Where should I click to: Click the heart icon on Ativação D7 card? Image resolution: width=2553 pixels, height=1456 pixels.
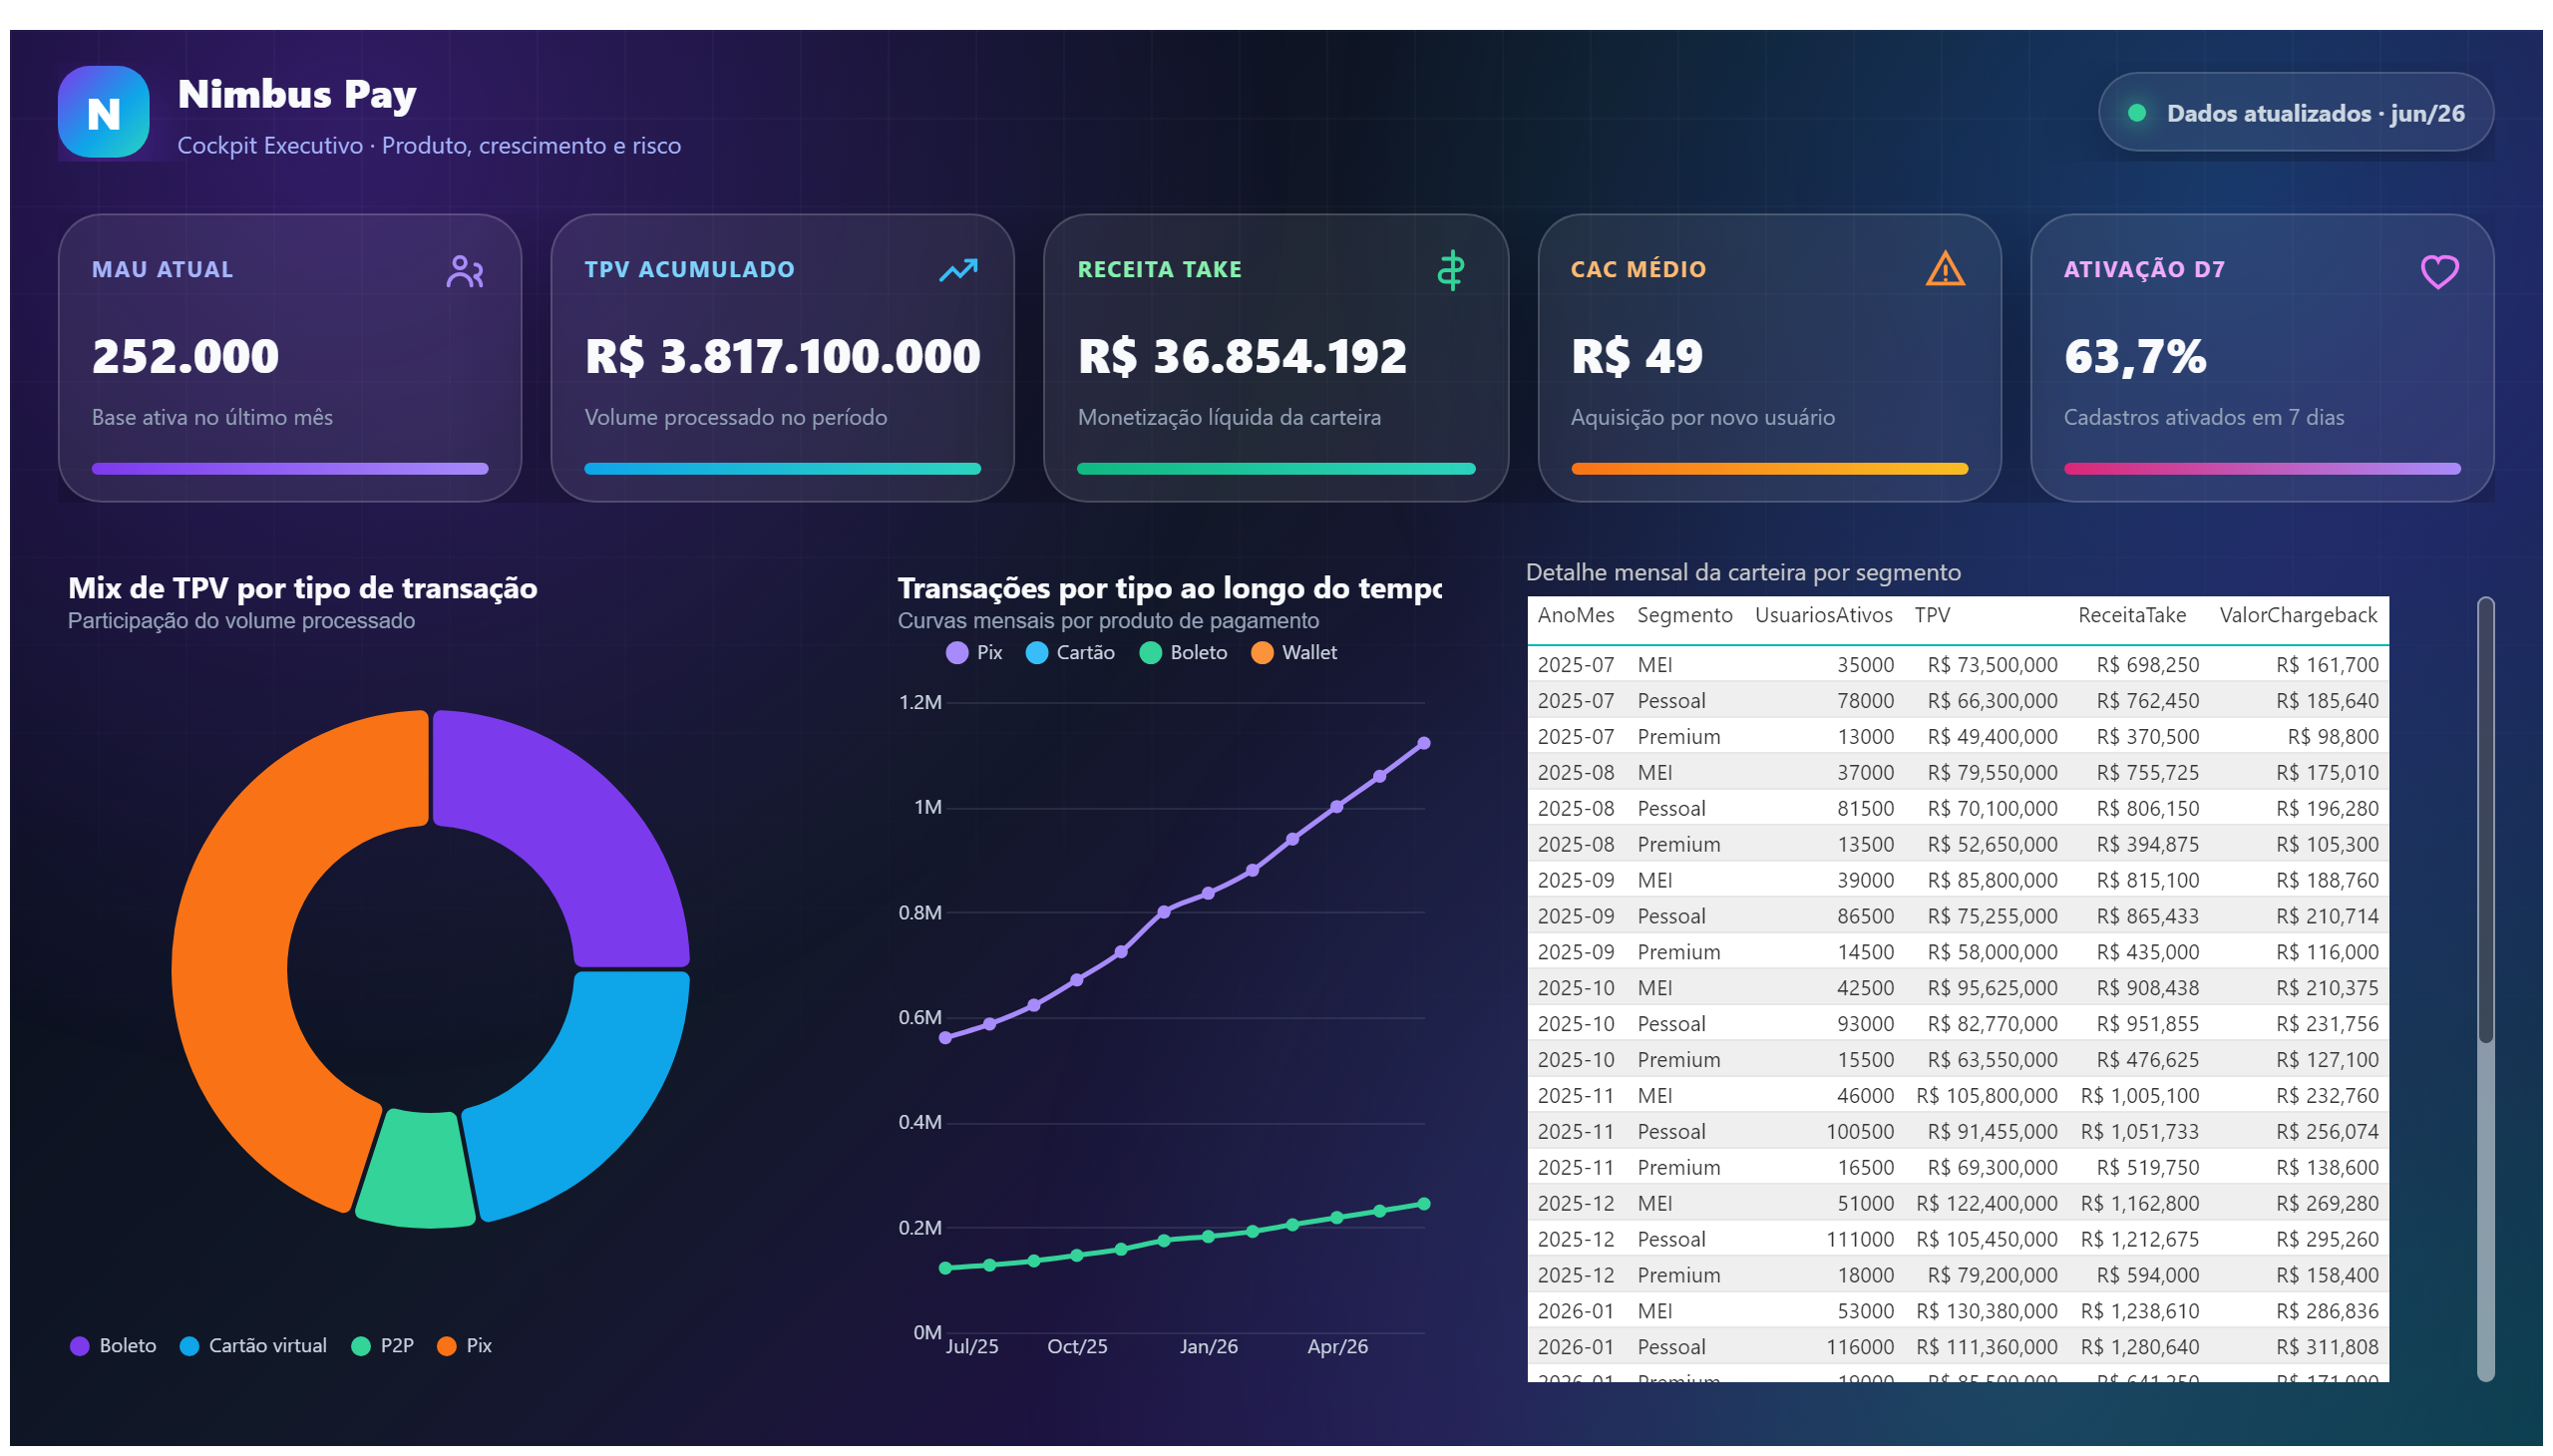2438,271
